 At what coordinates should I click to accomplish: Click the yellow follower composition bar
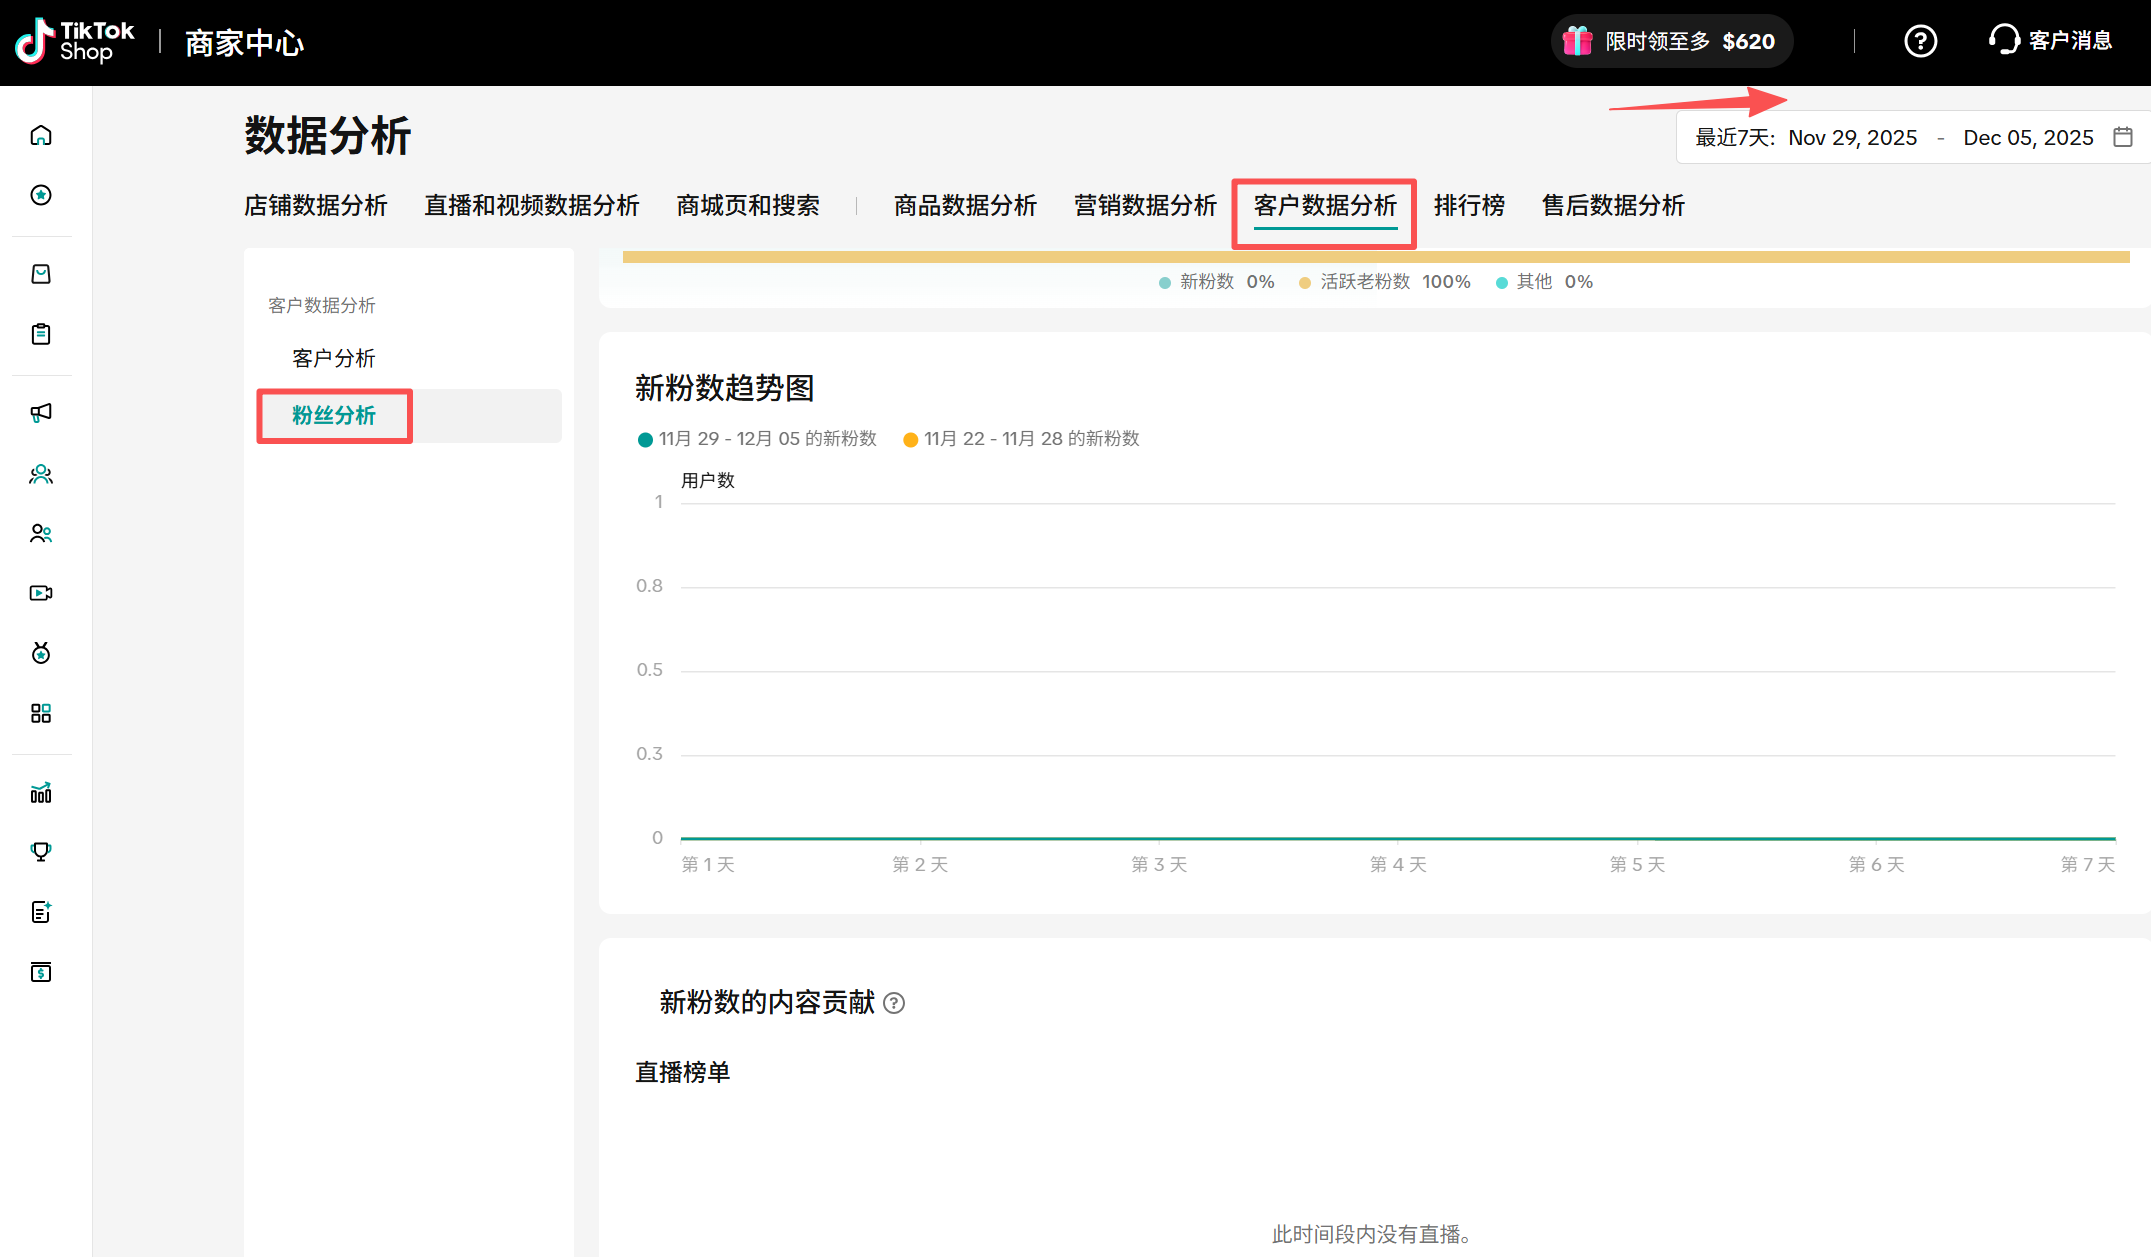click(1376, 257)
